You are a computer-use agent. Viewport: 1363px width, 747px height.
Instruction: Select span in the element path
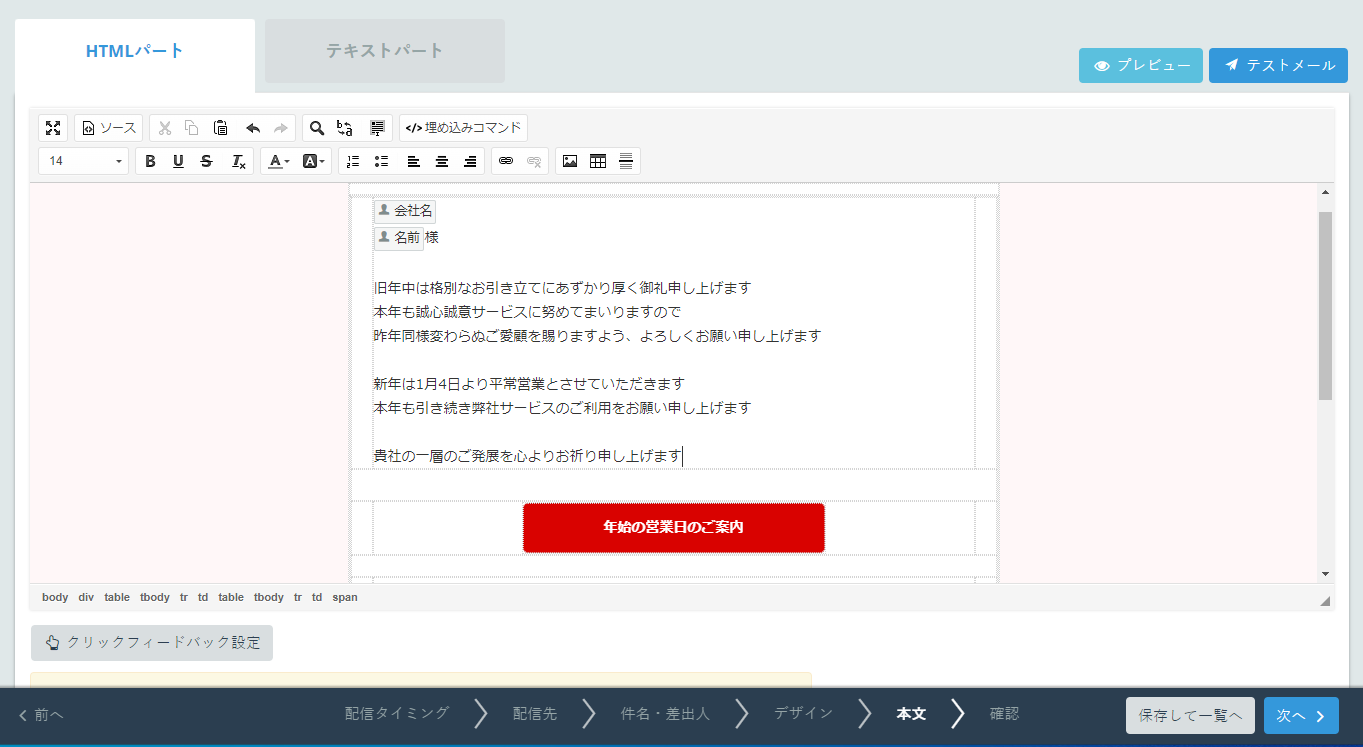(x=345, y=597)
